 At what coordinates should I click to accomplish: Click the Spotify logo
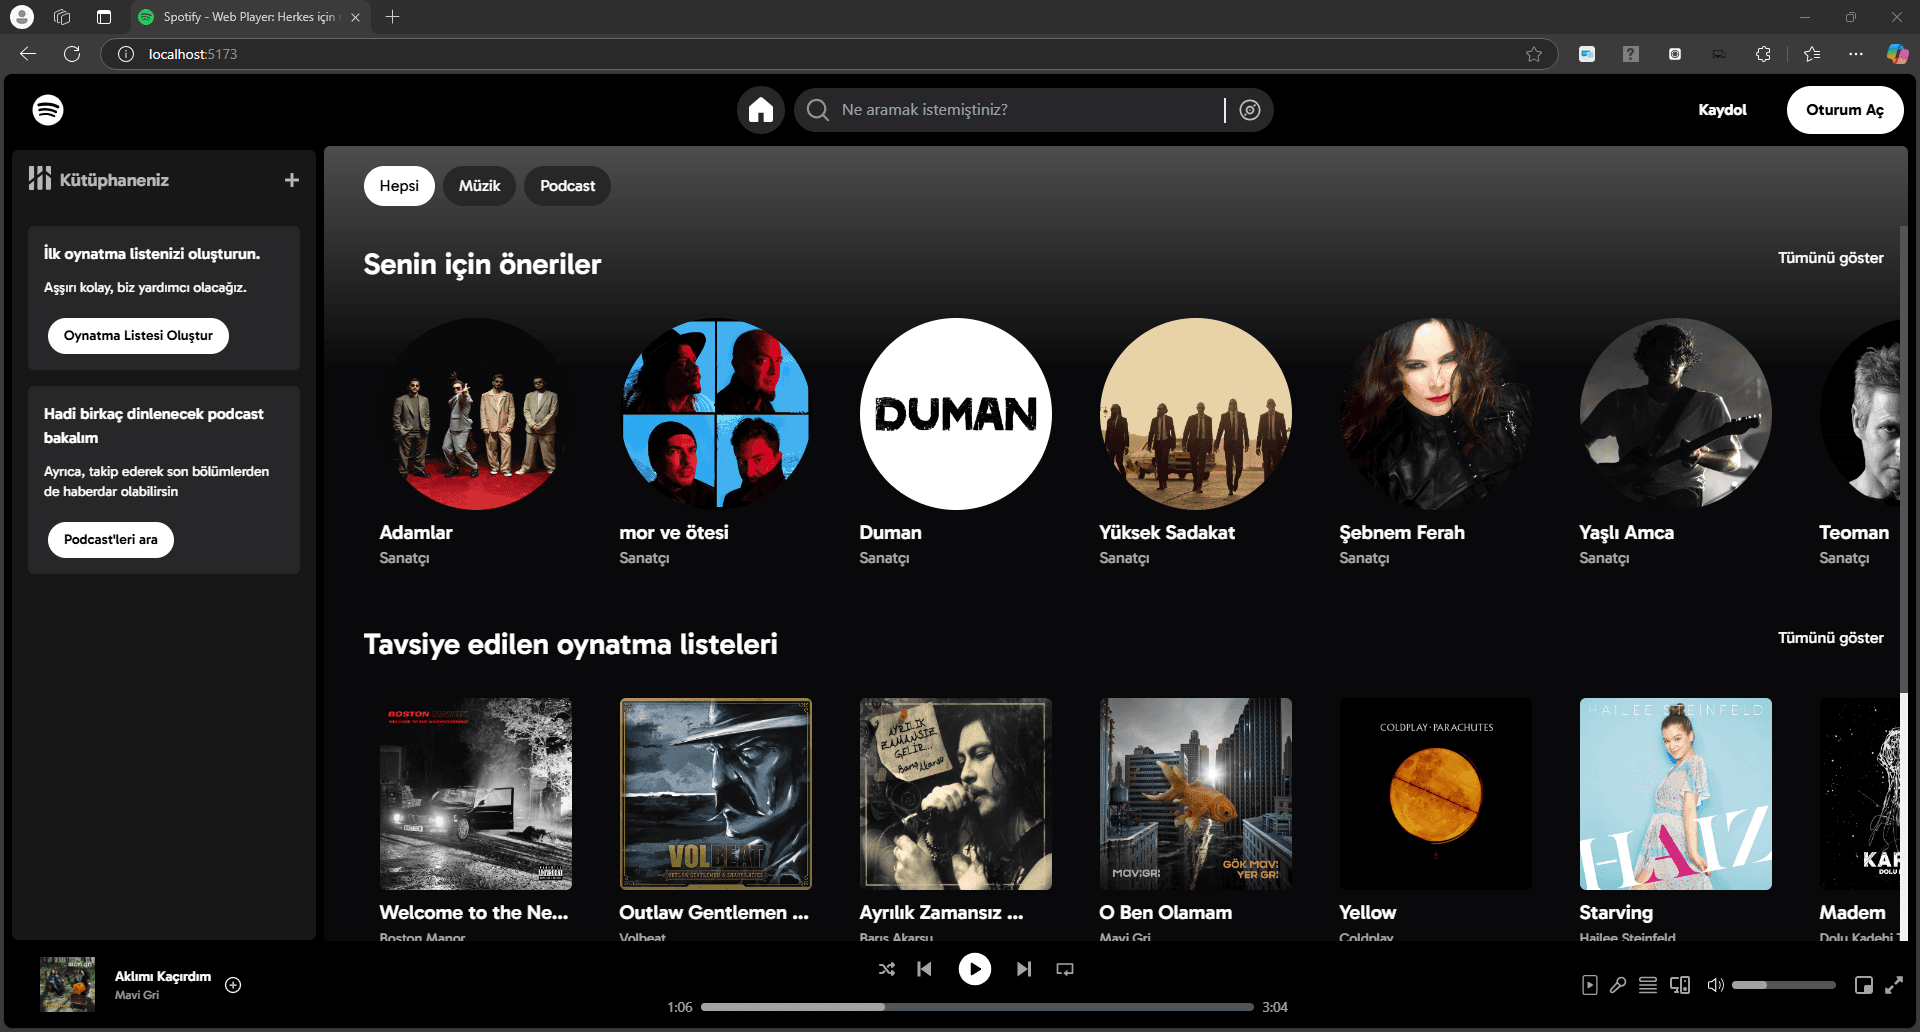[x=48, y=110]
